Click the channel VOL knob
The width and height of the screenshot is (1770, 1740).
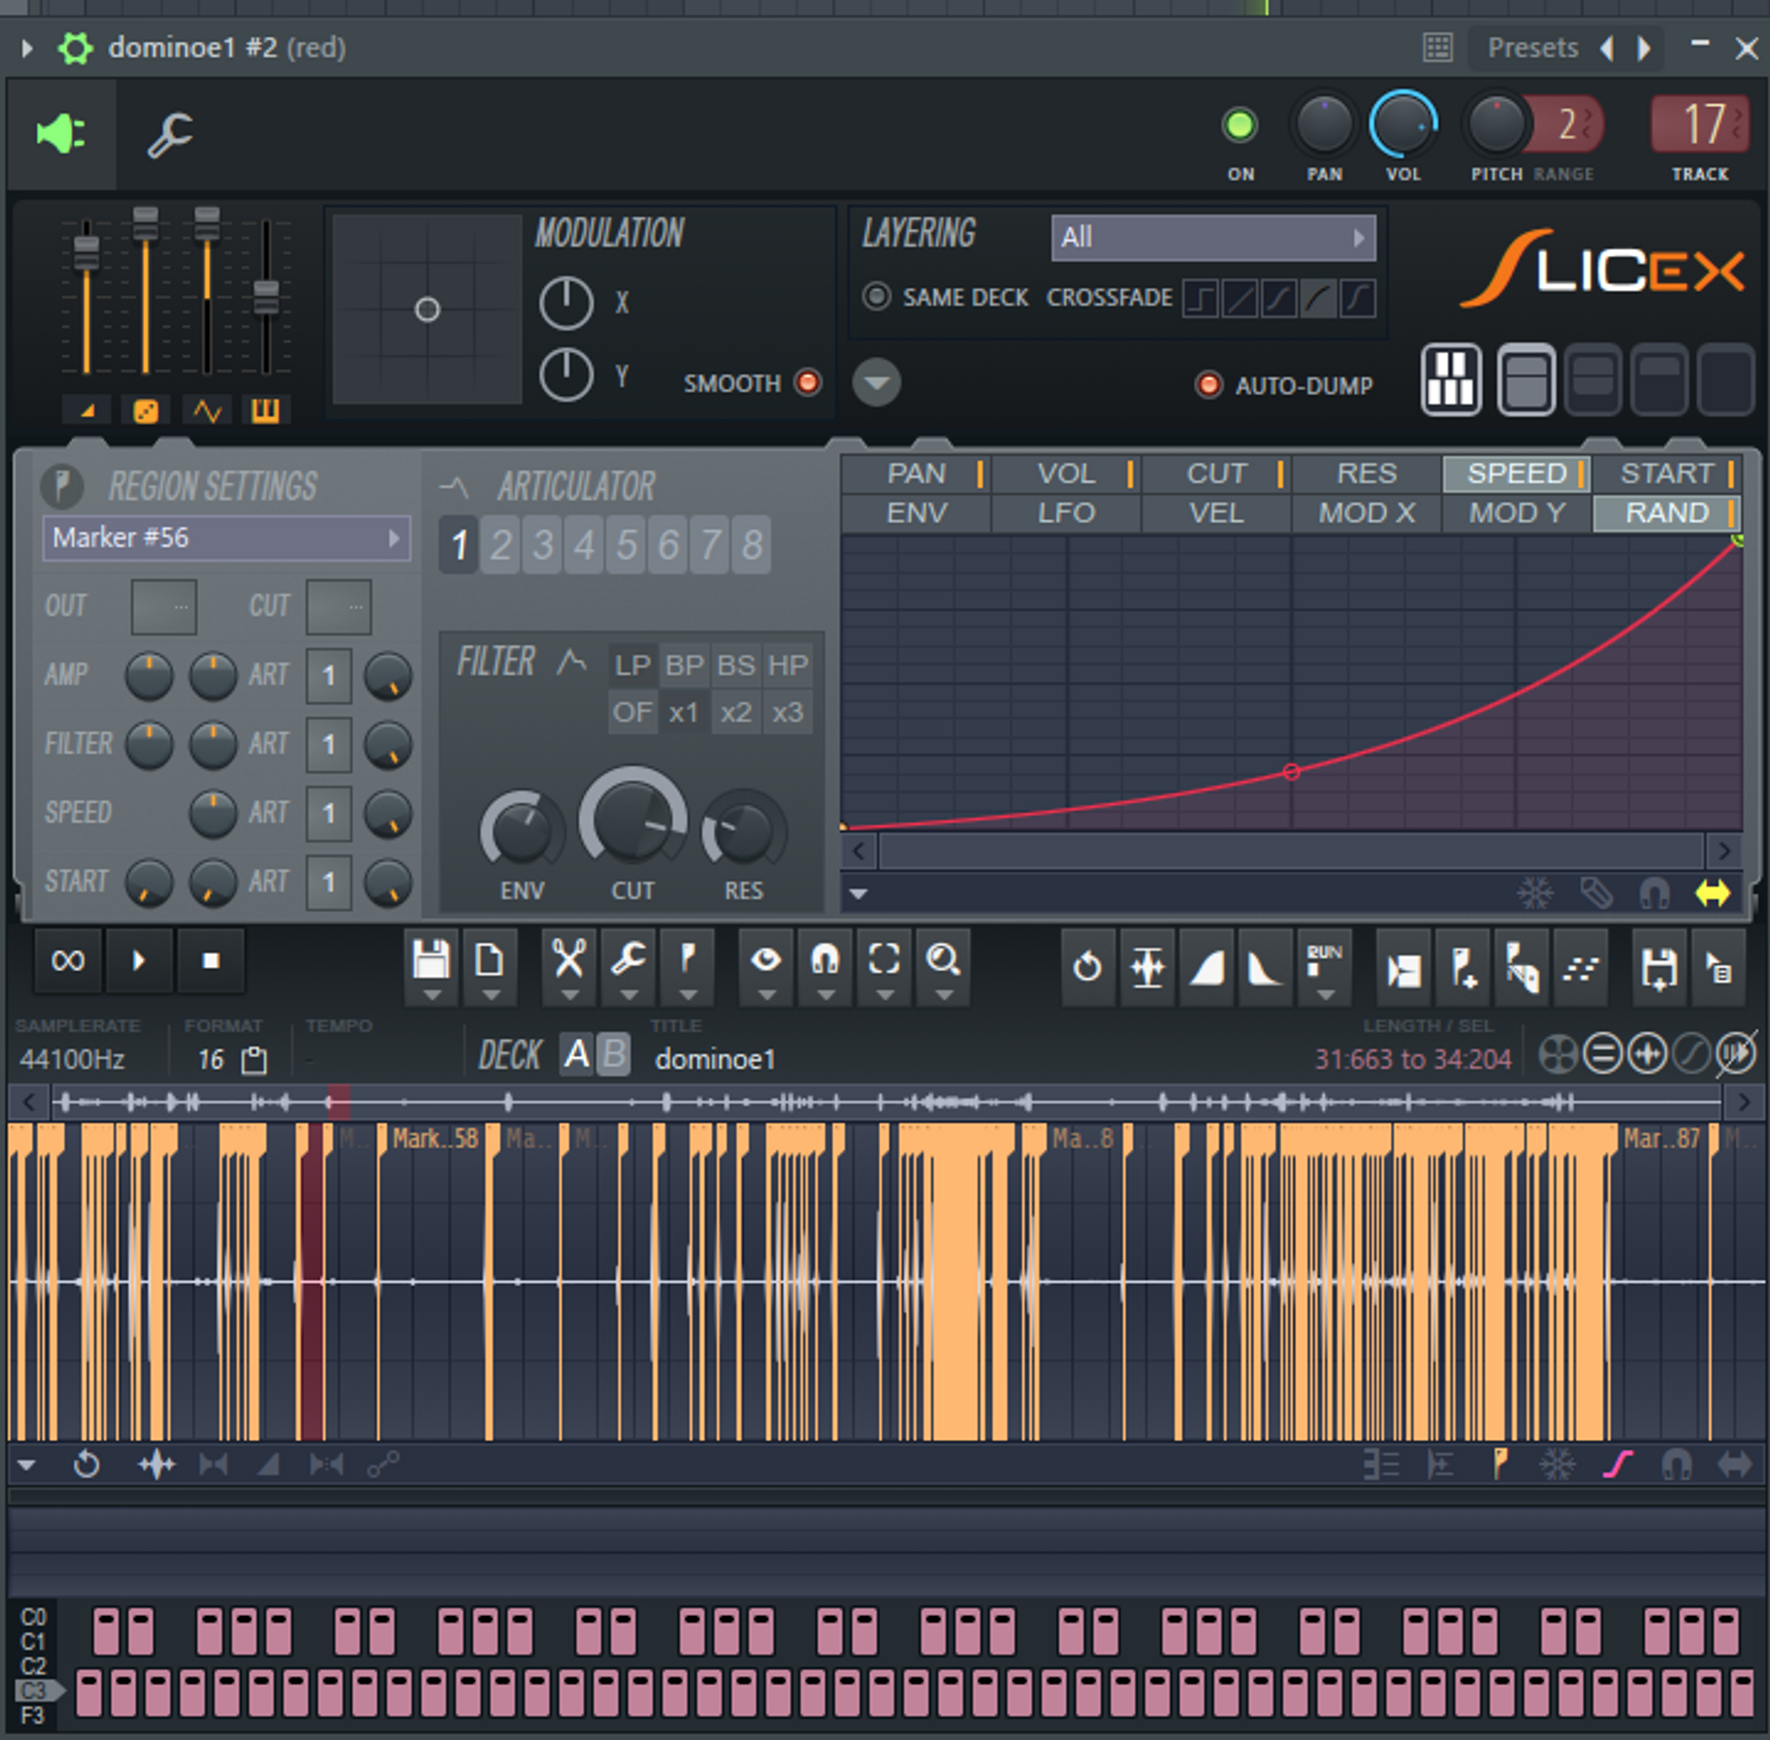click(1402, 125)
